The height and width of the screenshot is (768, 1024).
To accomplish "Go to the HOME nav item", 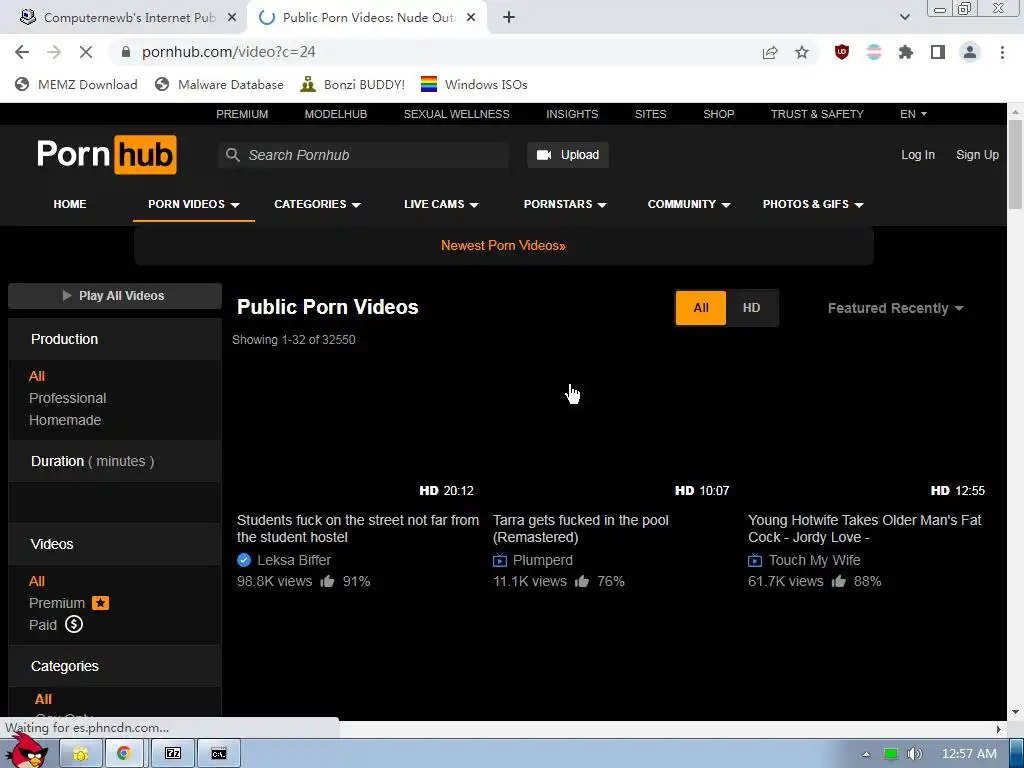I will [x=70, y=204].
